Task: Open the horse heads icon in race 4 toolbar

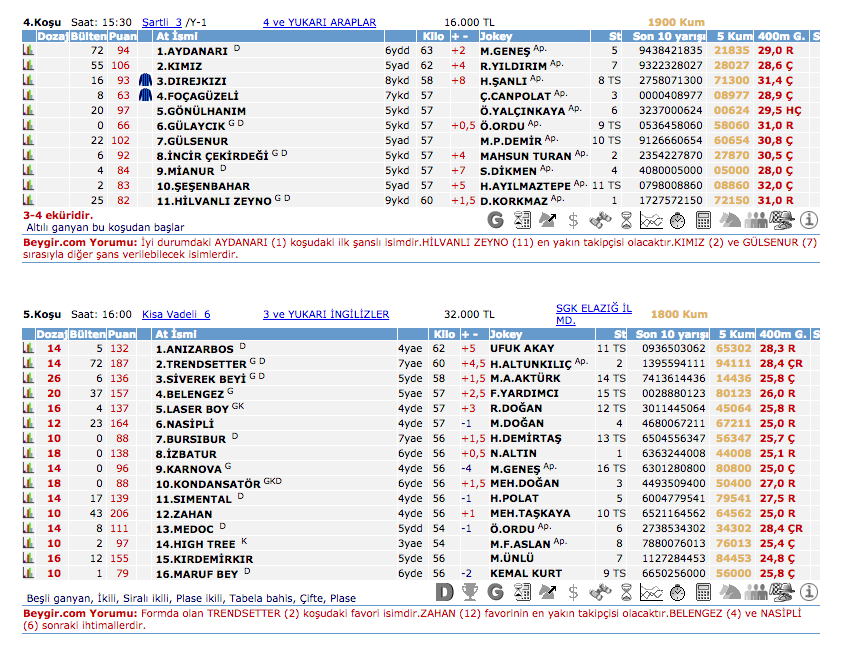Action: [730, 220]
